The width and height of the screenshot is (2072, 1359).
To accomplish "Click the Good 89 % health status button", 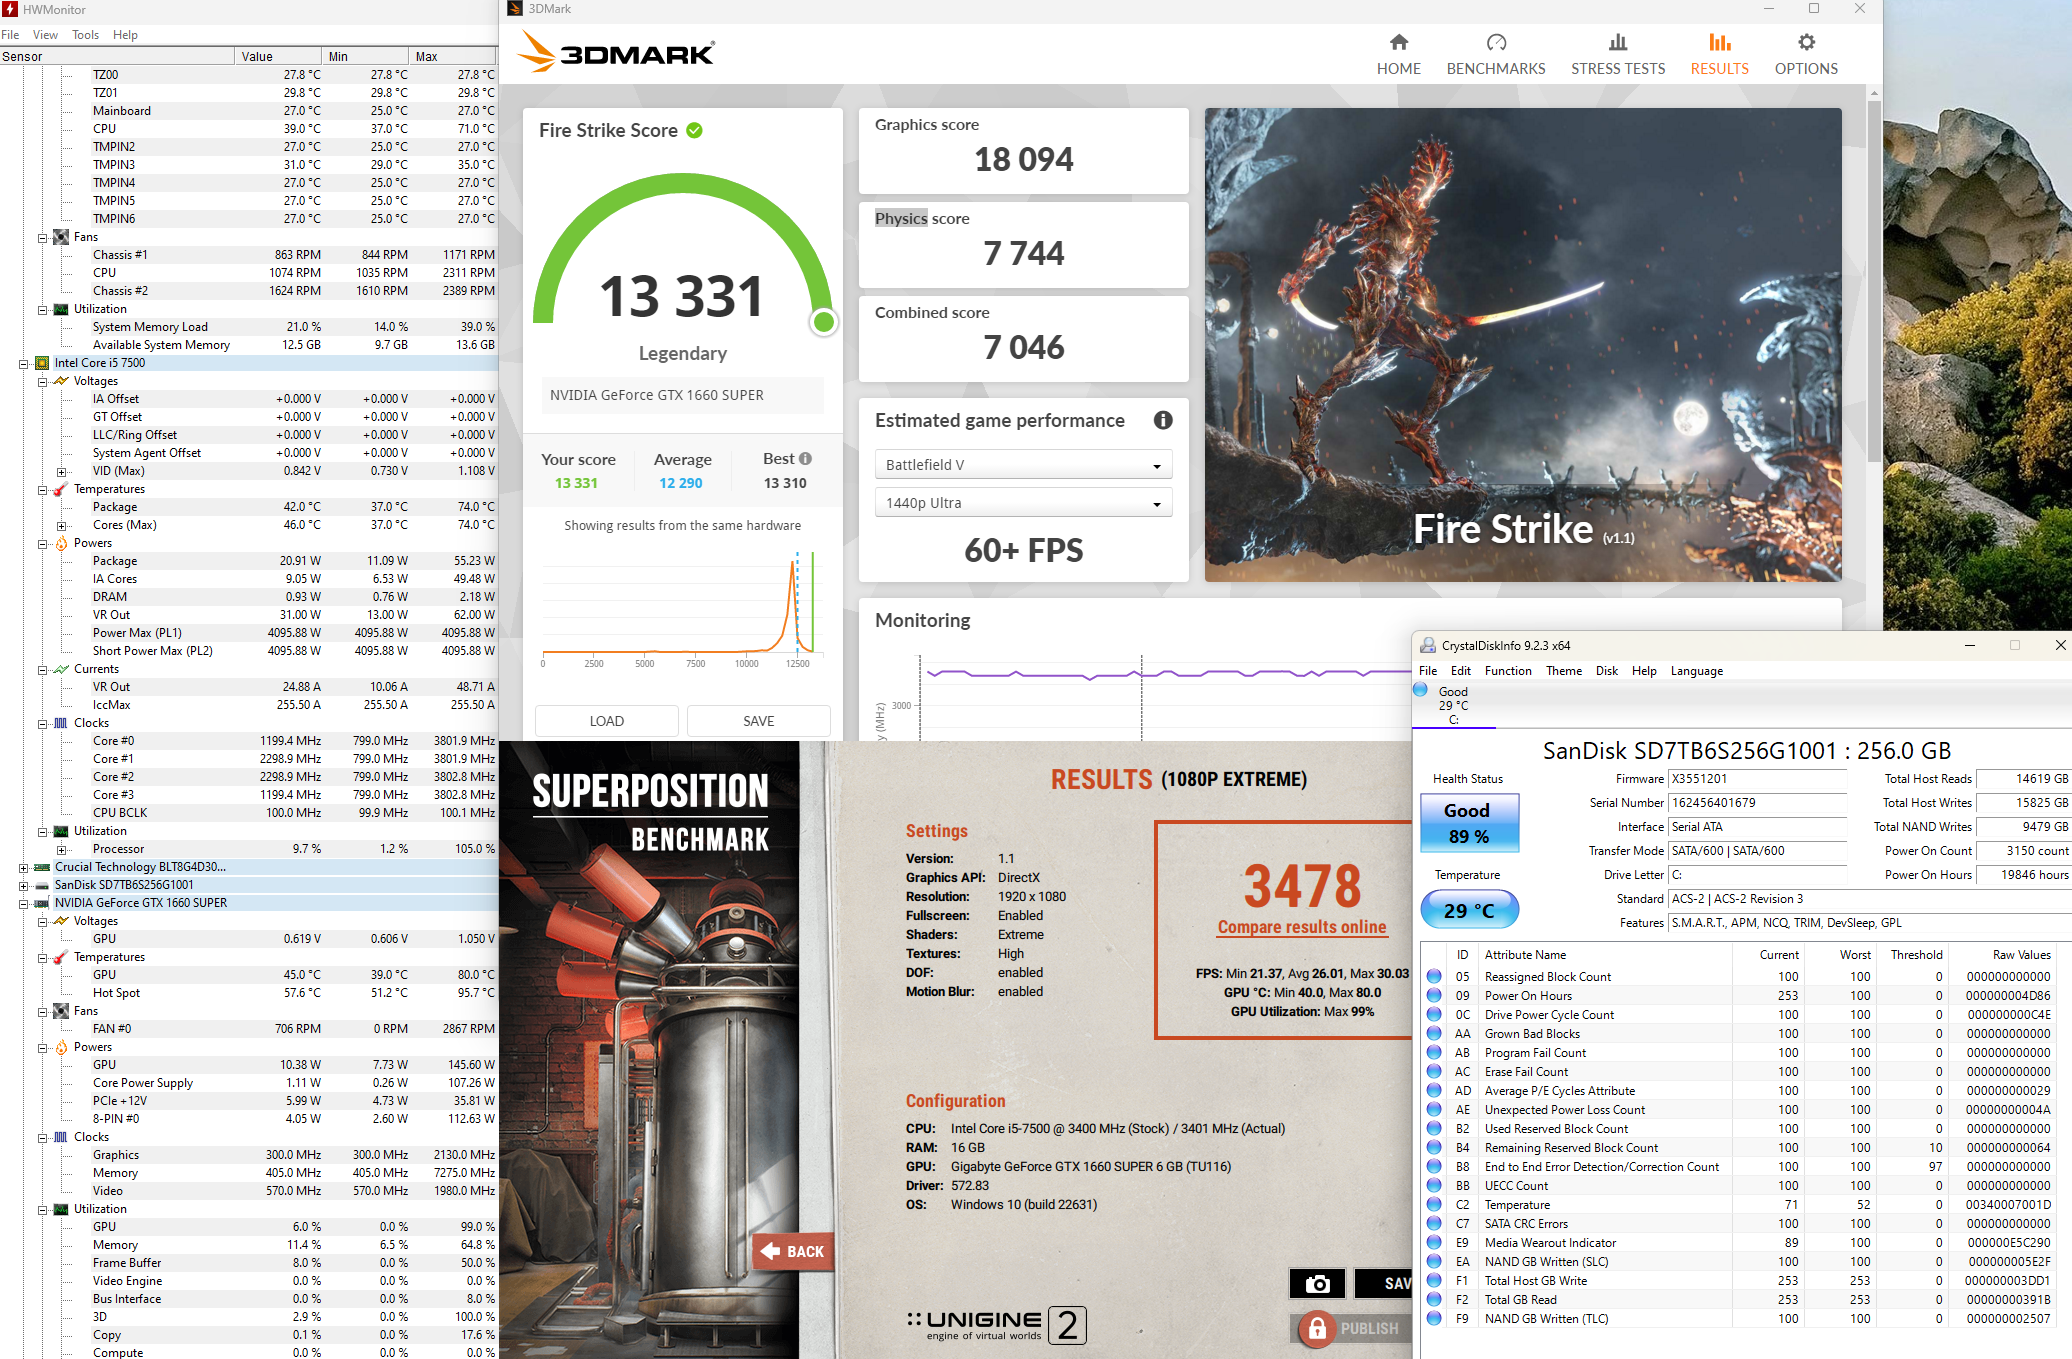I will [x=1468, y=823].
